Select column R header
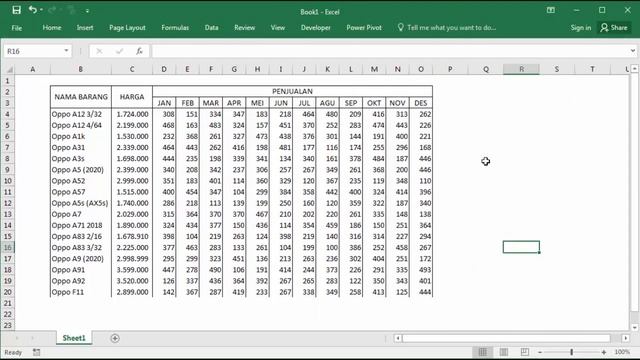The width and height of the screenshot is (640, 360). pyautogui.click(x=521, y=69)
